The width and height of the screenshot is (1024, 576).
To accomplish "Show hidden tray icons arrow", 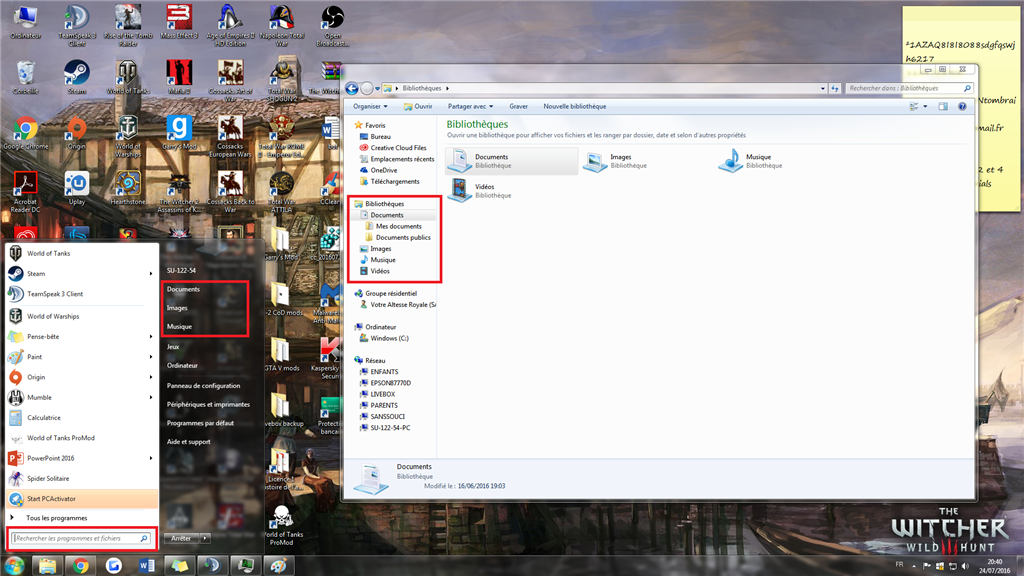I will coord(914,566).
